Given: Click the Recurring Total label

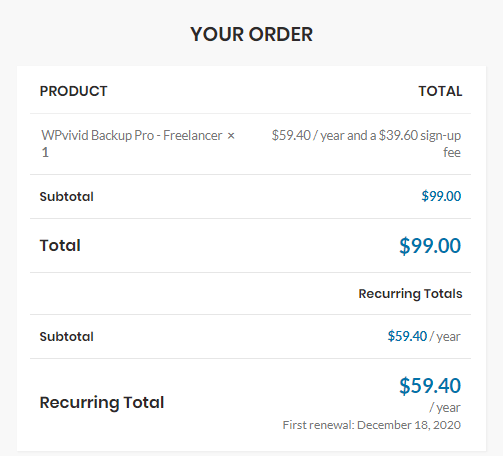Looking at the screenshot, I should point(102,402).
